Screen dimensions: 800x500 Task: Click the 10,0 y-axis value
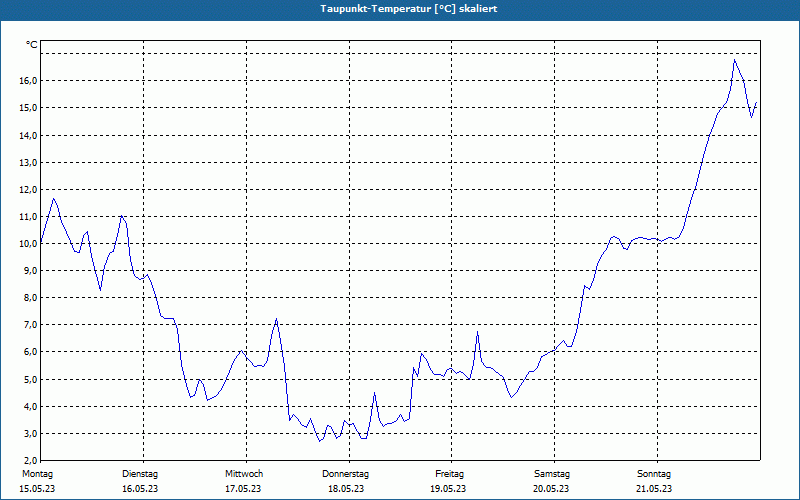(x=28, y=243)
